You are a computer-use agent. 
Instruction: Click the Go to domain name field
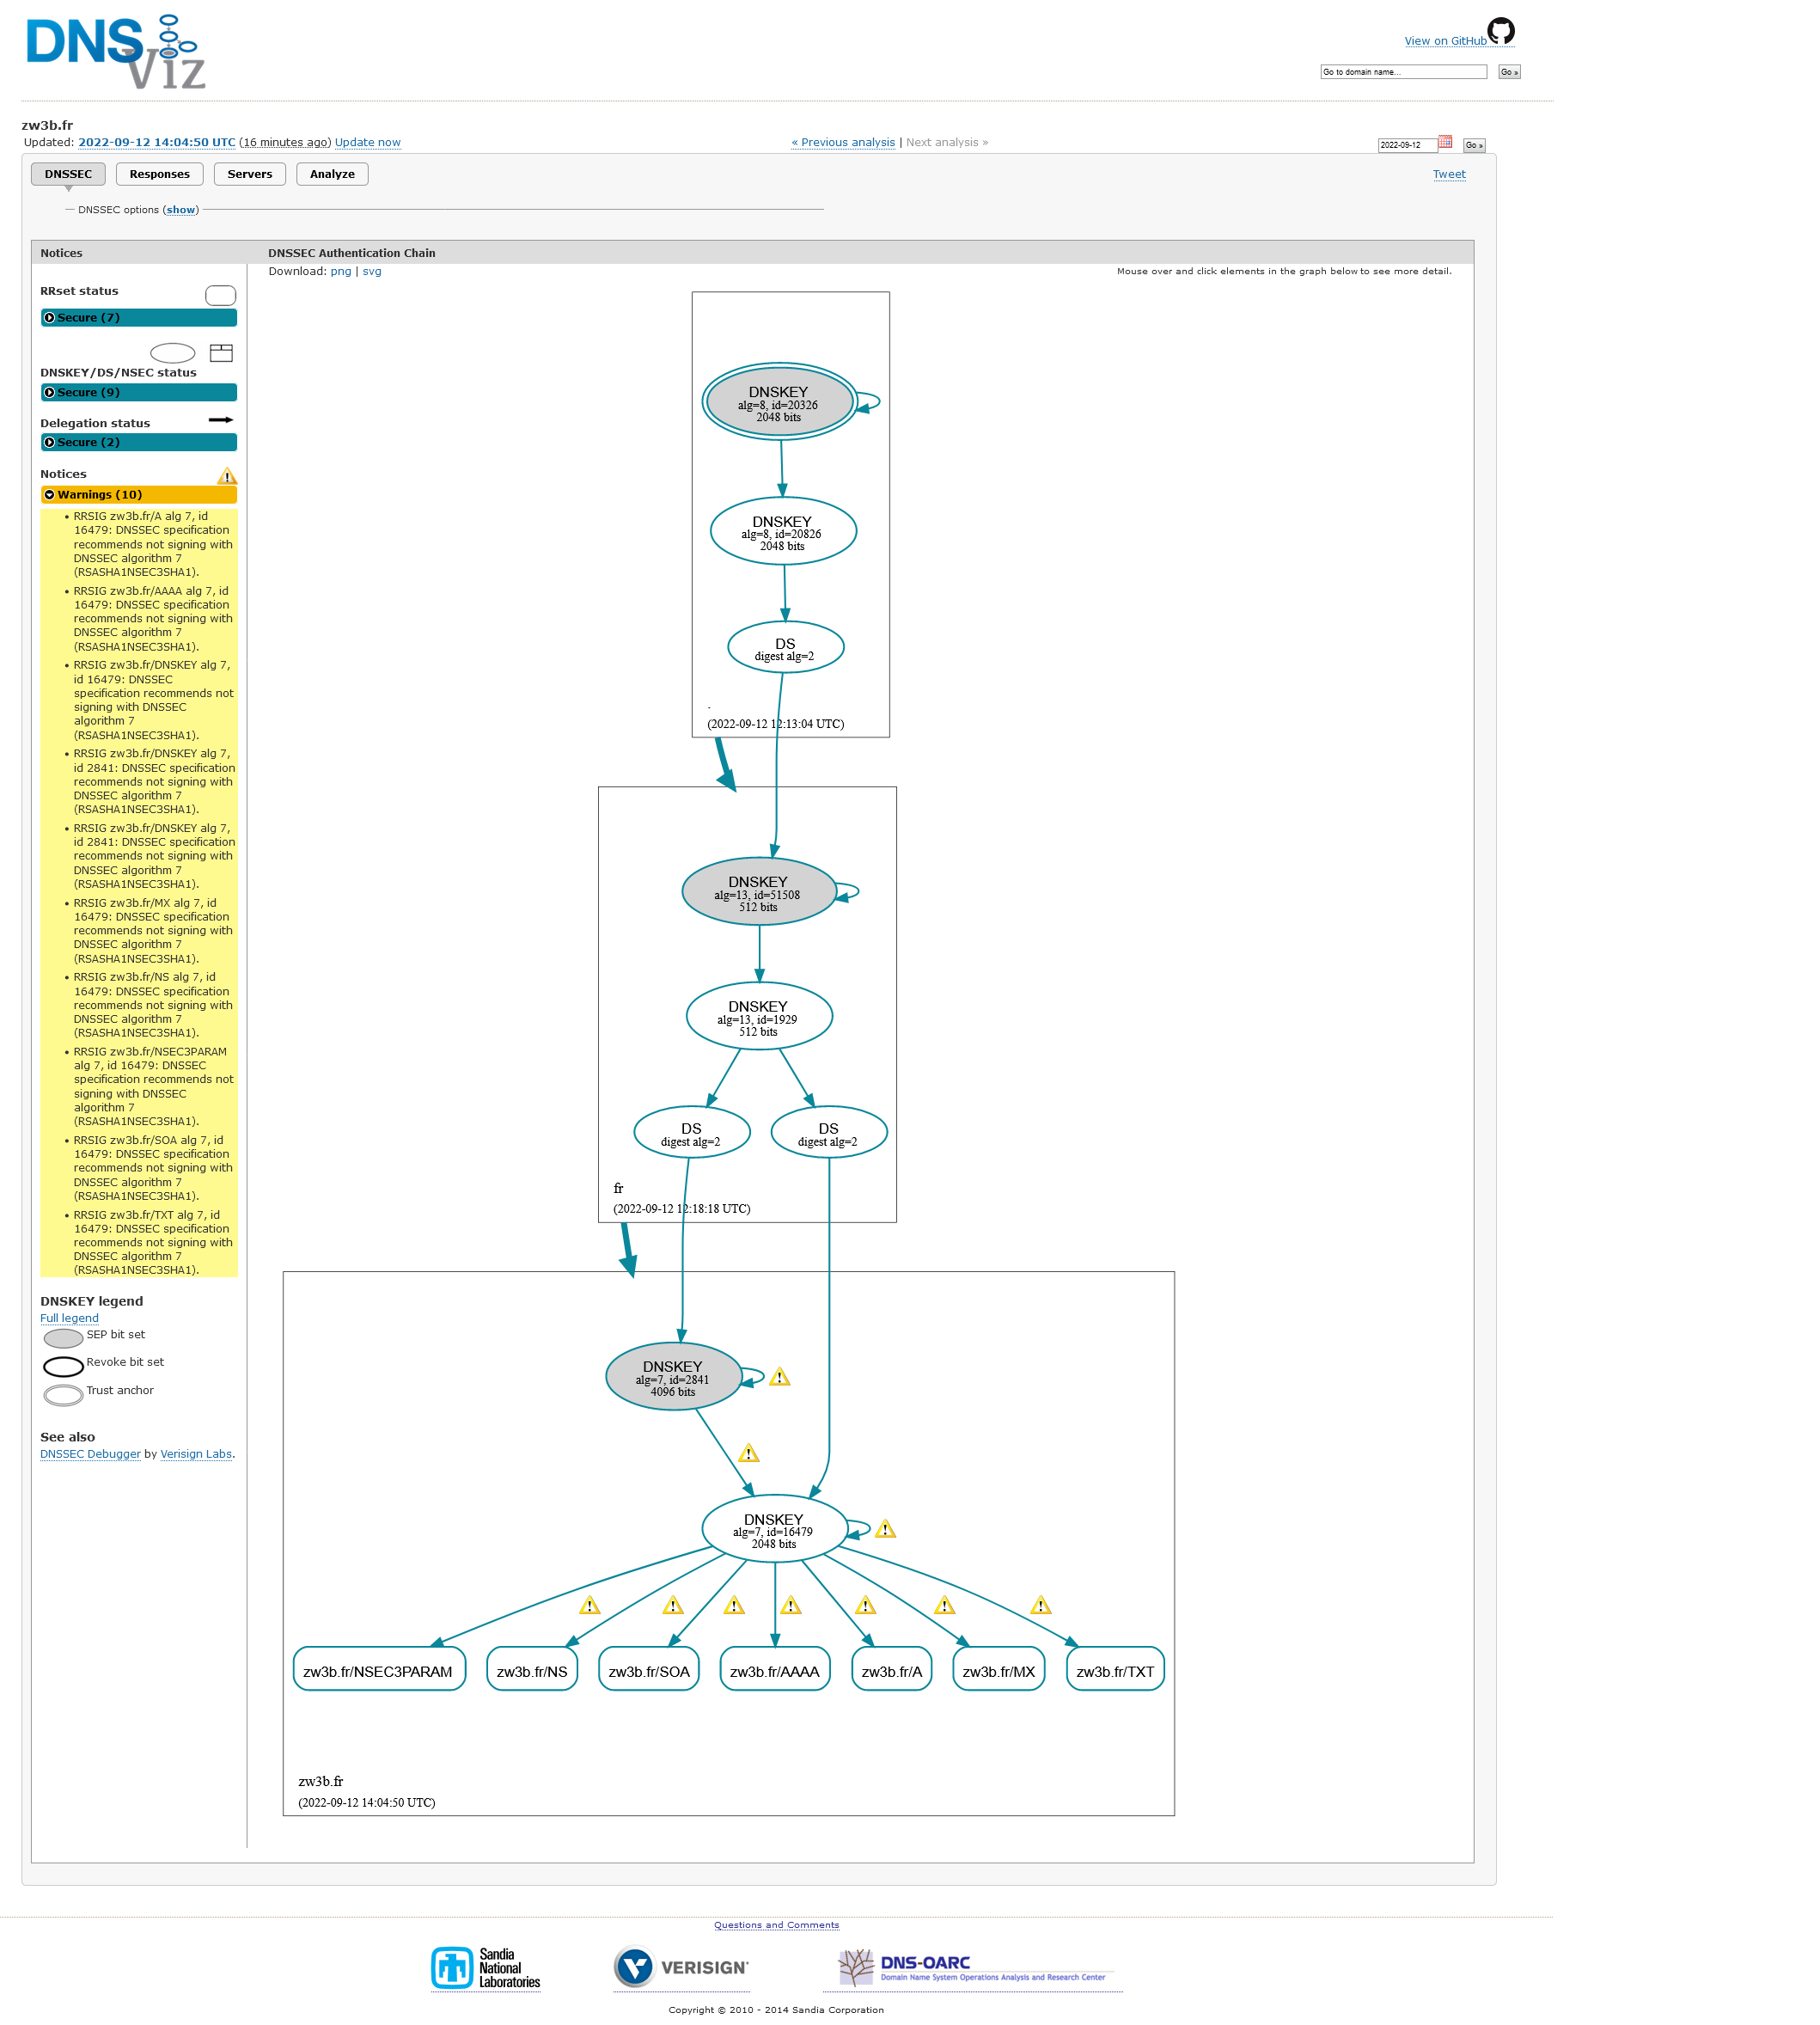pos(1402,72)
